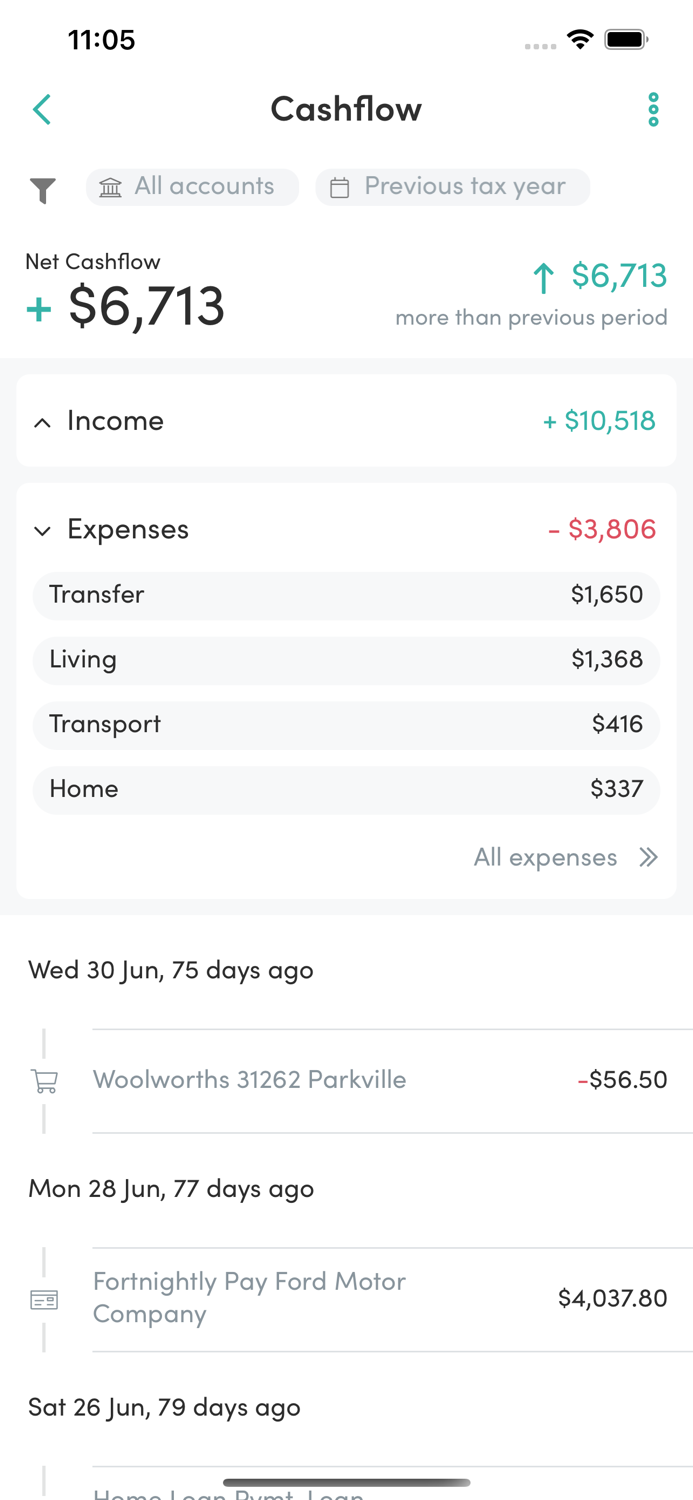
Task: Tap the filter funnel icon
Action: point(41,187)
